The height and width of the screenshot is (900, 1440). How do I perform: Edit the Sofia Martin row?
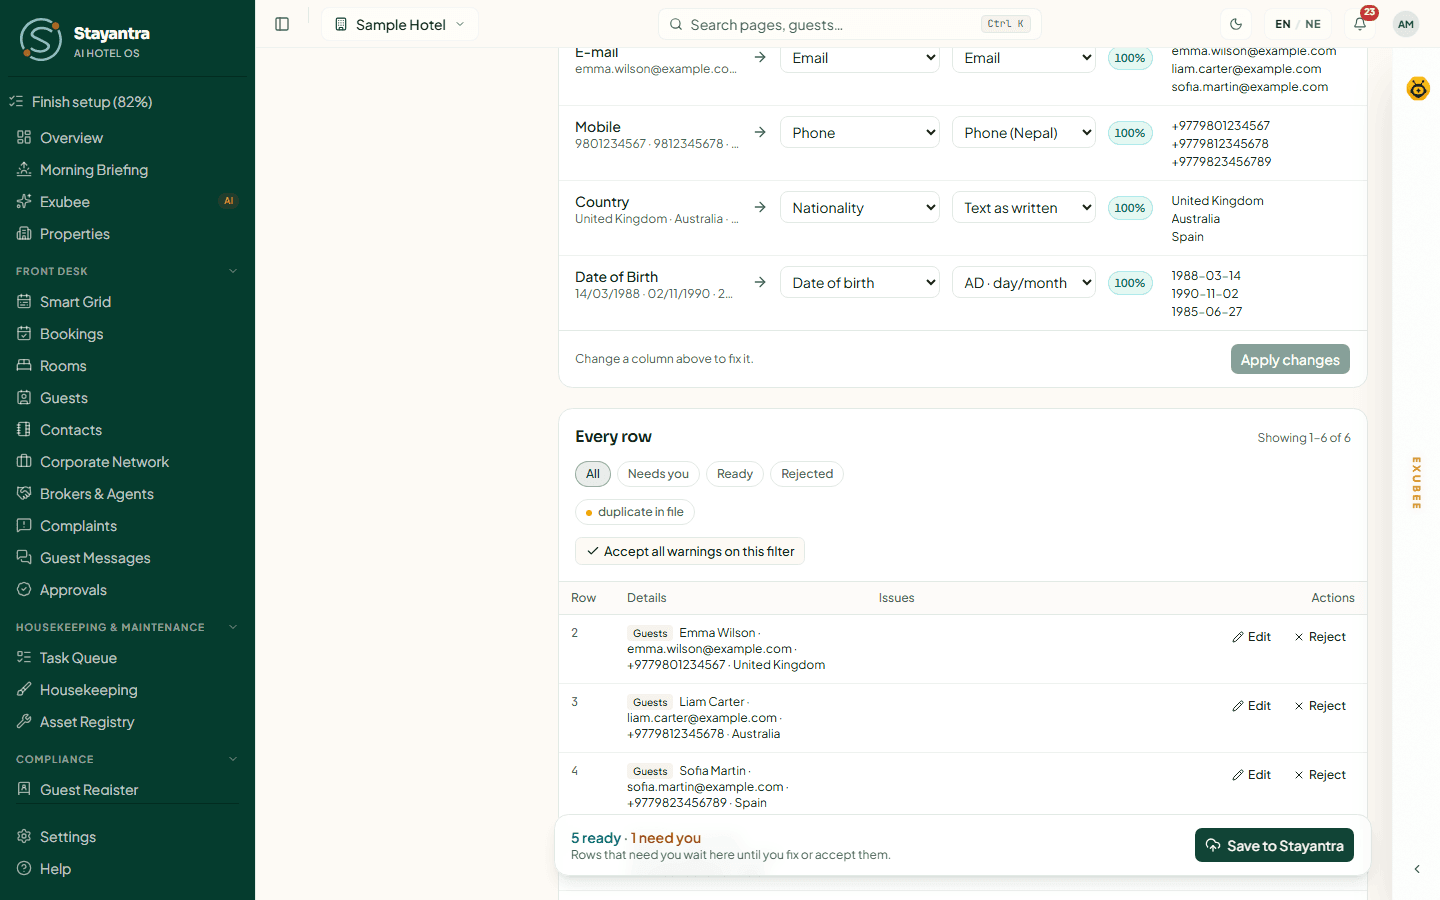(1252, 775)
